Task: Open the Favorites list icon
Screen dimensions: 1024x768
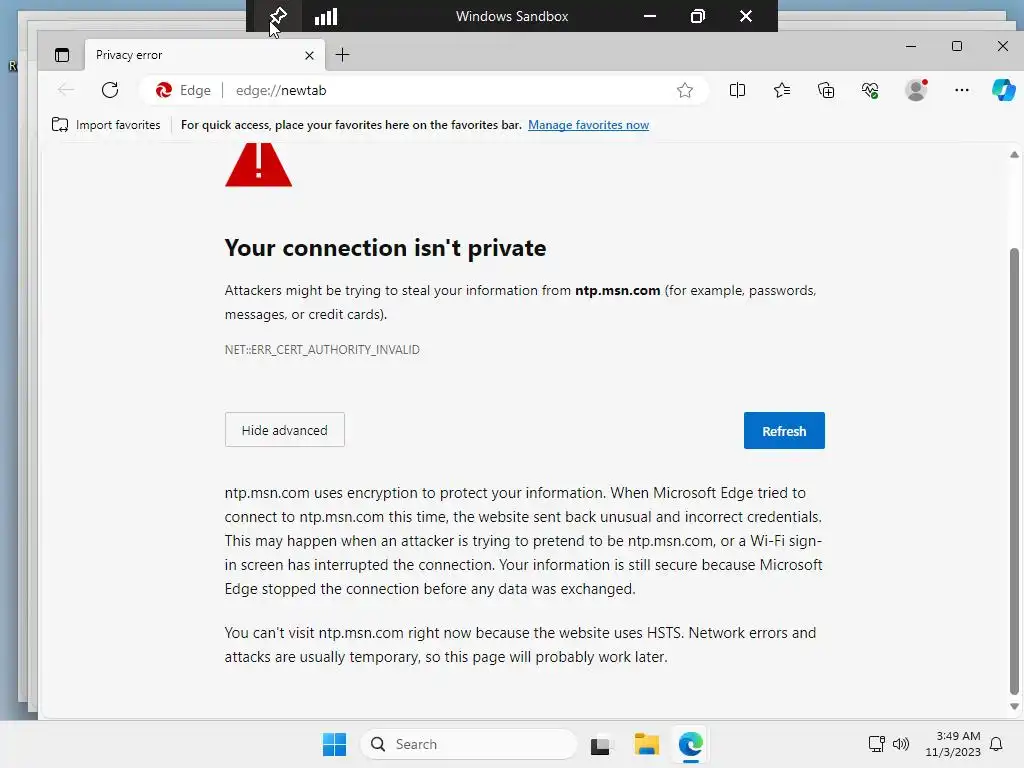Action: click(x=782, y=90)
